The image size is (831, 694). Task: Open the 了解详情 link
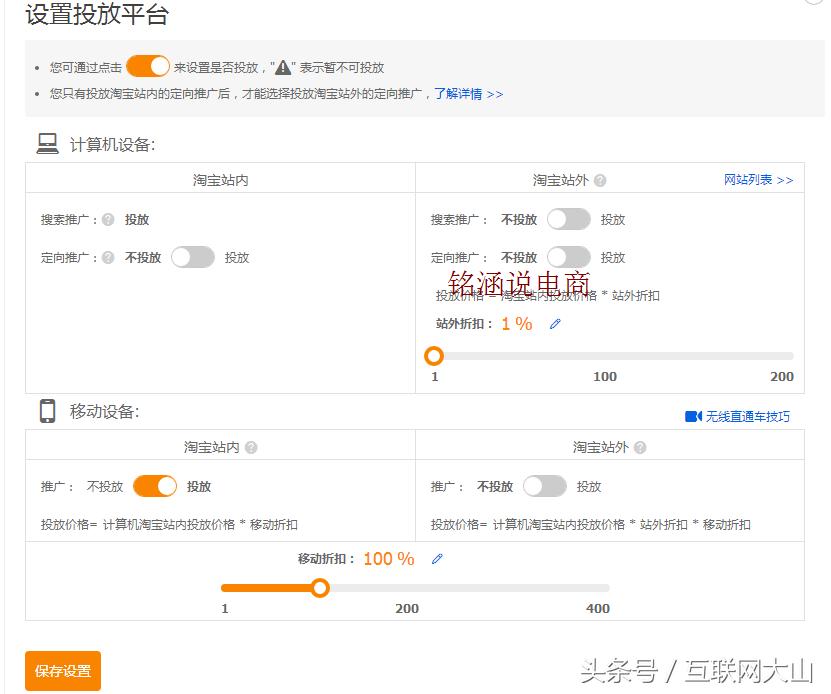point(458,93)
